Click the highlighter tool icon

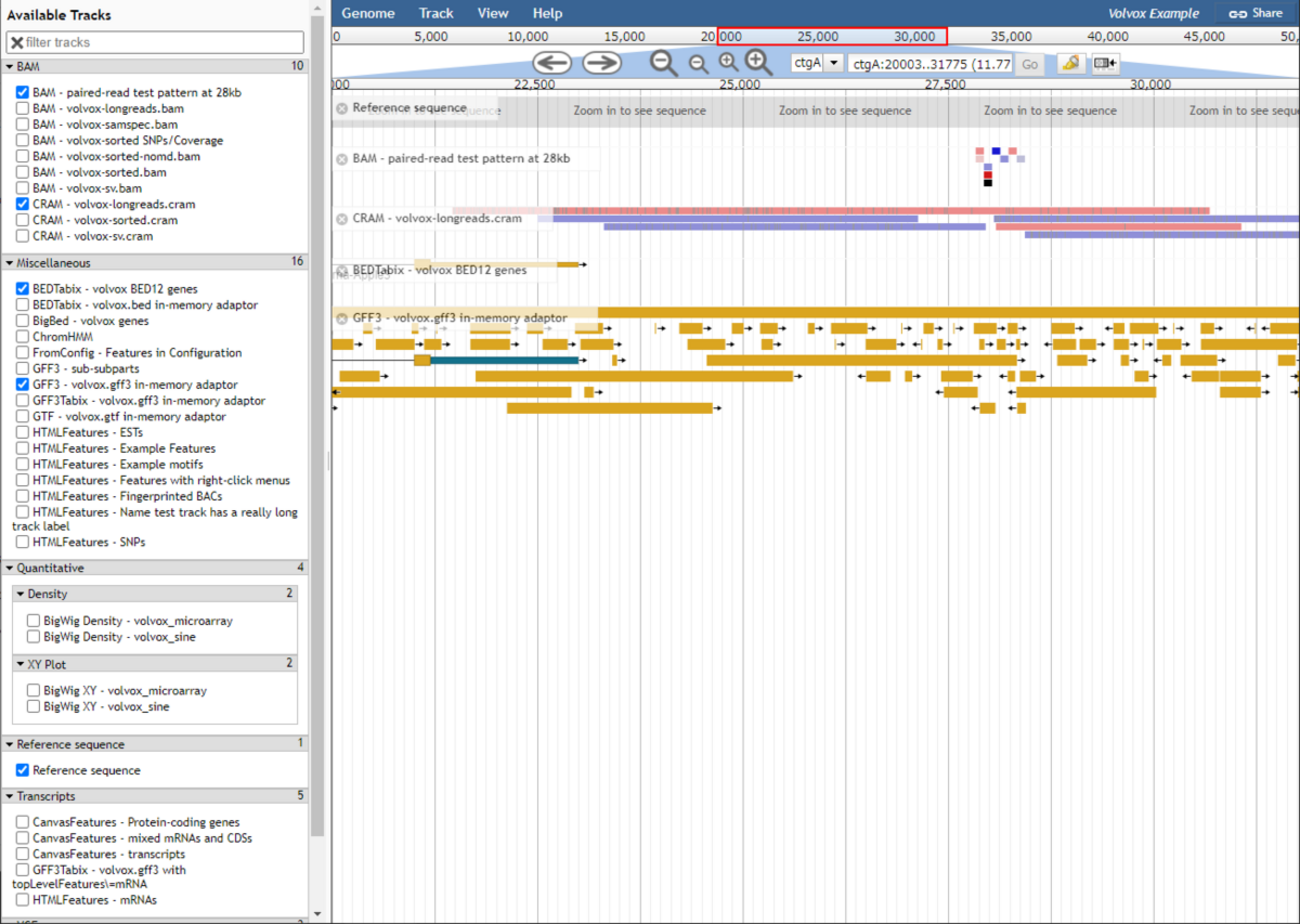pos(1070,64)
